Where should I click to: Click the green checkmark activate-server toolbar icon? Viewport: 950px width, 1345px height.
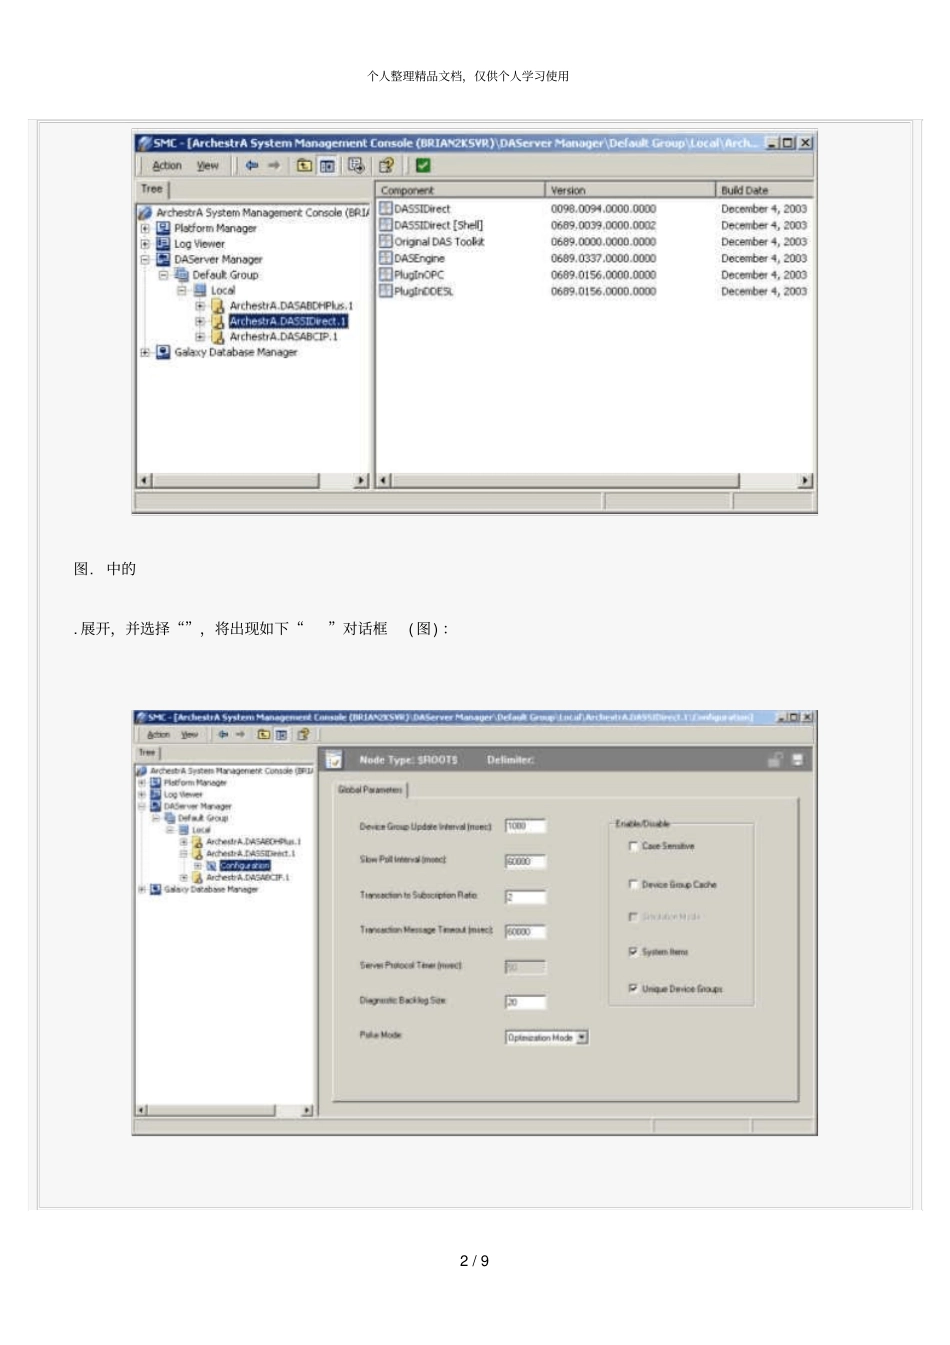tap(423, 166)
